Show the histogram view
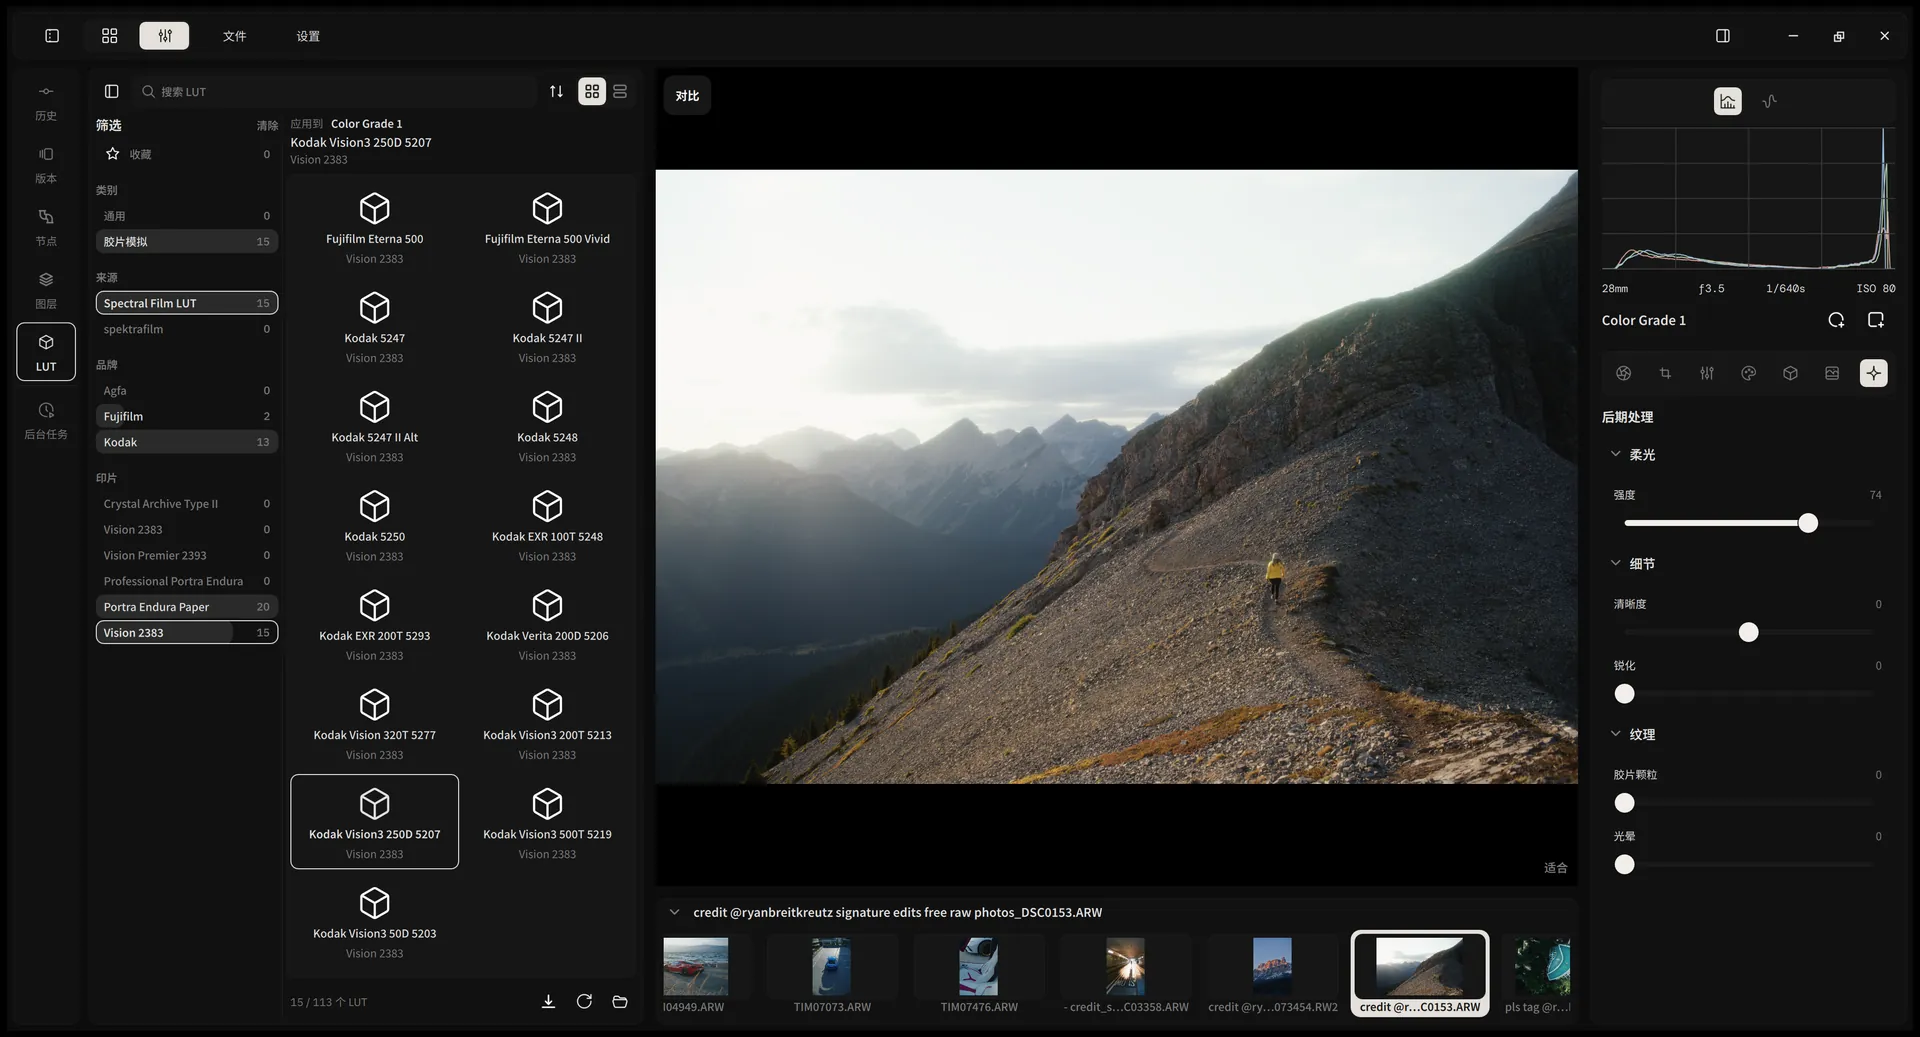 [1727, 101]
